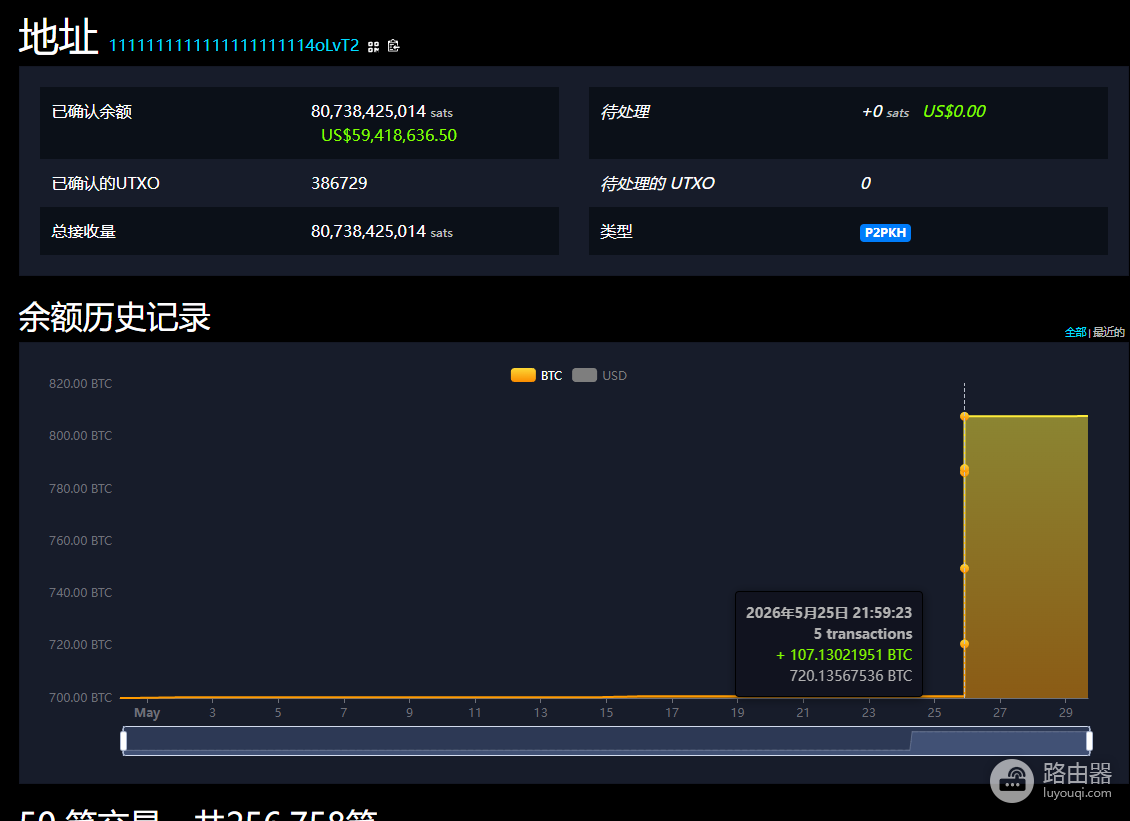Toggle the USD legend series
This screenshot has width=1130, height=821.
tap(600, 376)
